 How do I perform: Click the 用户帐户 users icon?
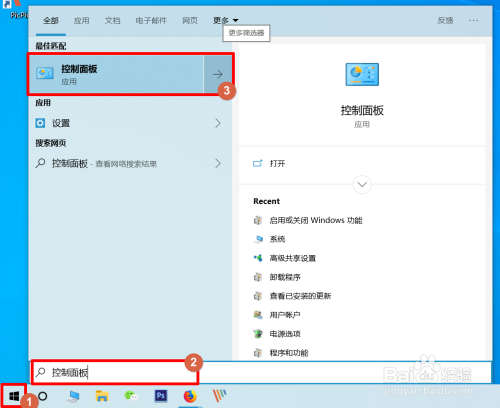click(x=258, y=315)
